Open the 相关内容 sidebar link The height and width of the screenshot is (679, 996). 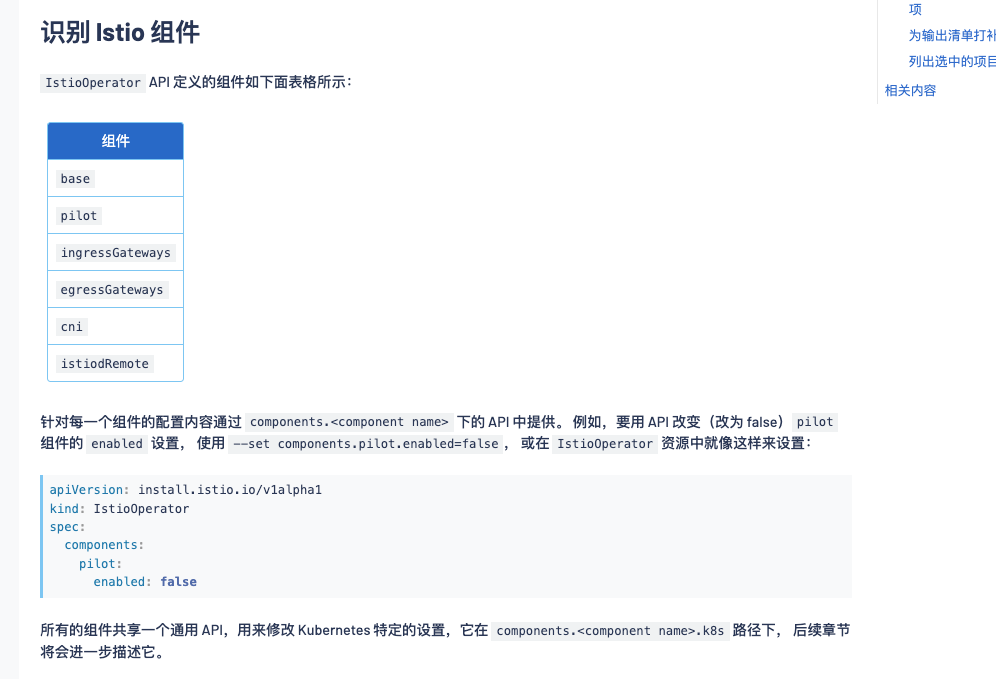pyautogui.click(x=910, y=90)
